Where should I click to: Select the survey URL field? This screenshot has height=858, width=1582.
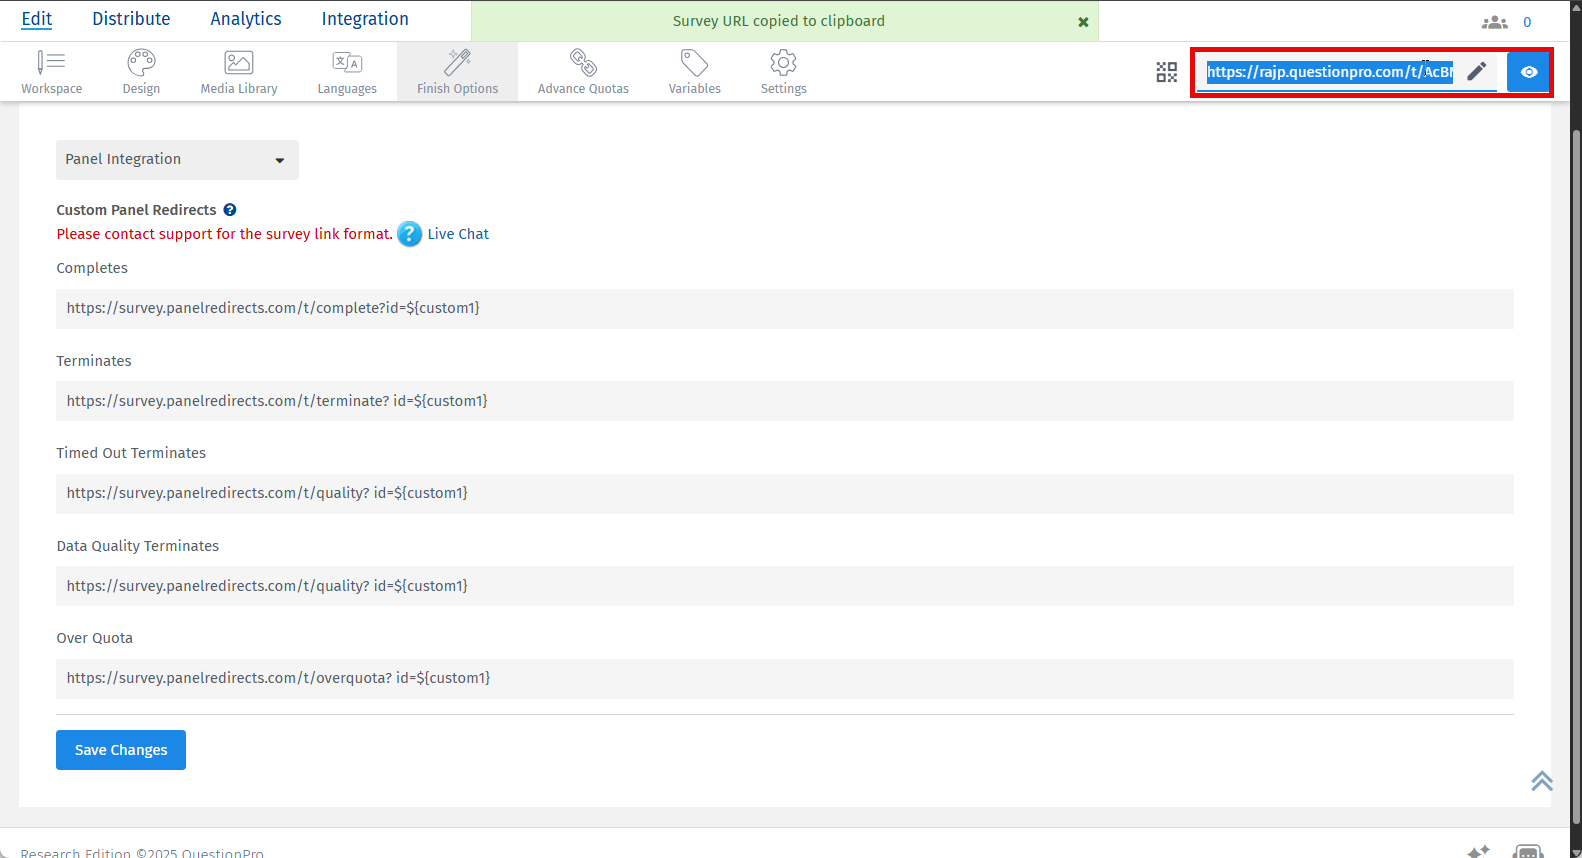(x=1329, y=72)
